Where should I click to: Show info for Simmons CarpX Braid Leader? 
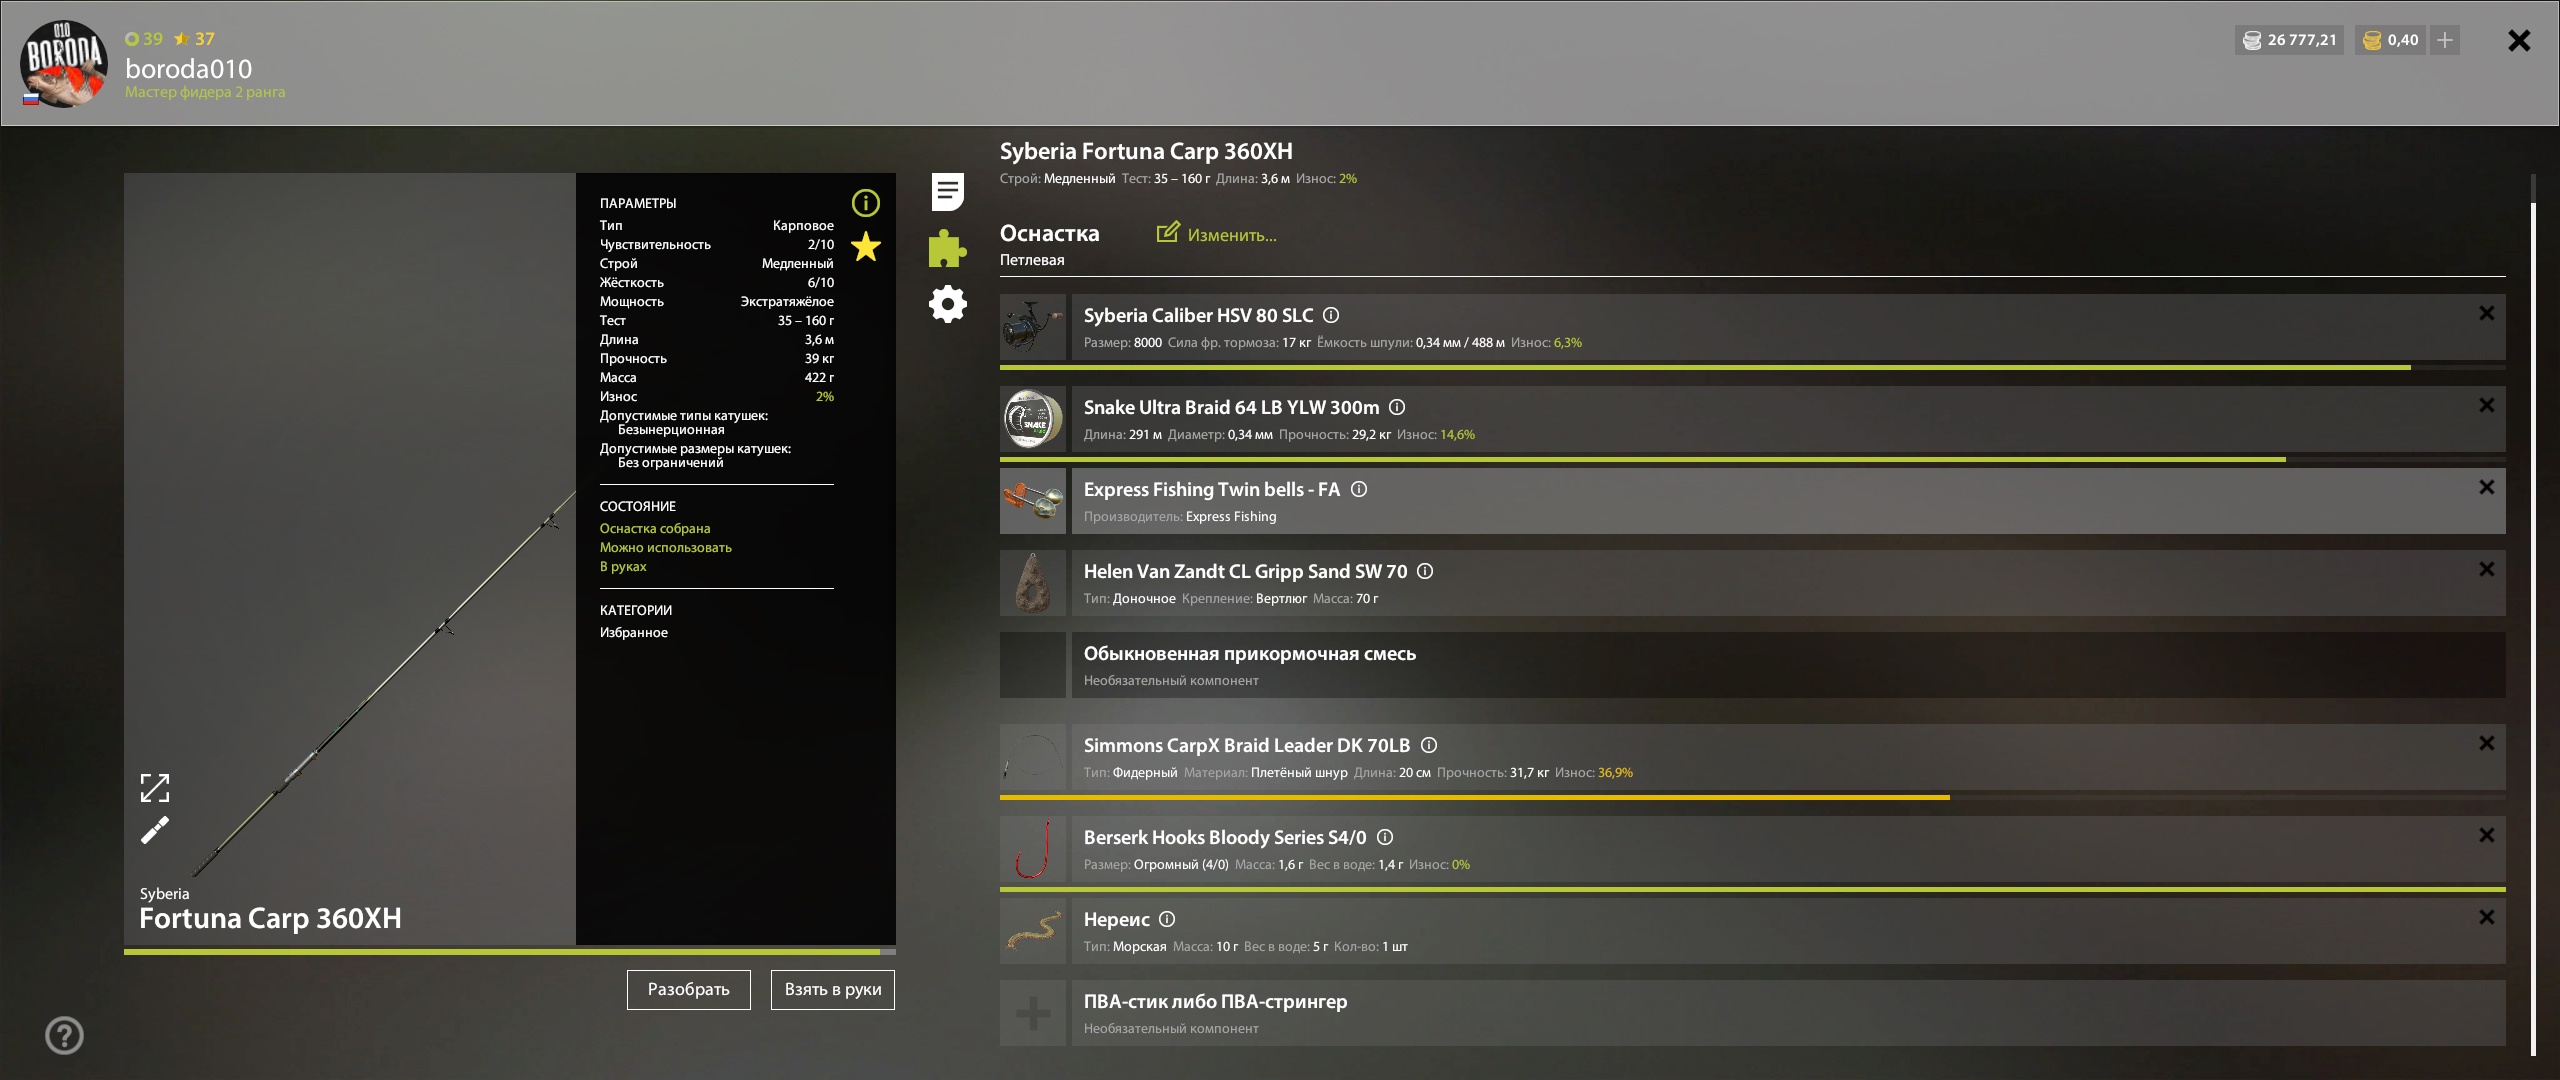pos(1429,745)
